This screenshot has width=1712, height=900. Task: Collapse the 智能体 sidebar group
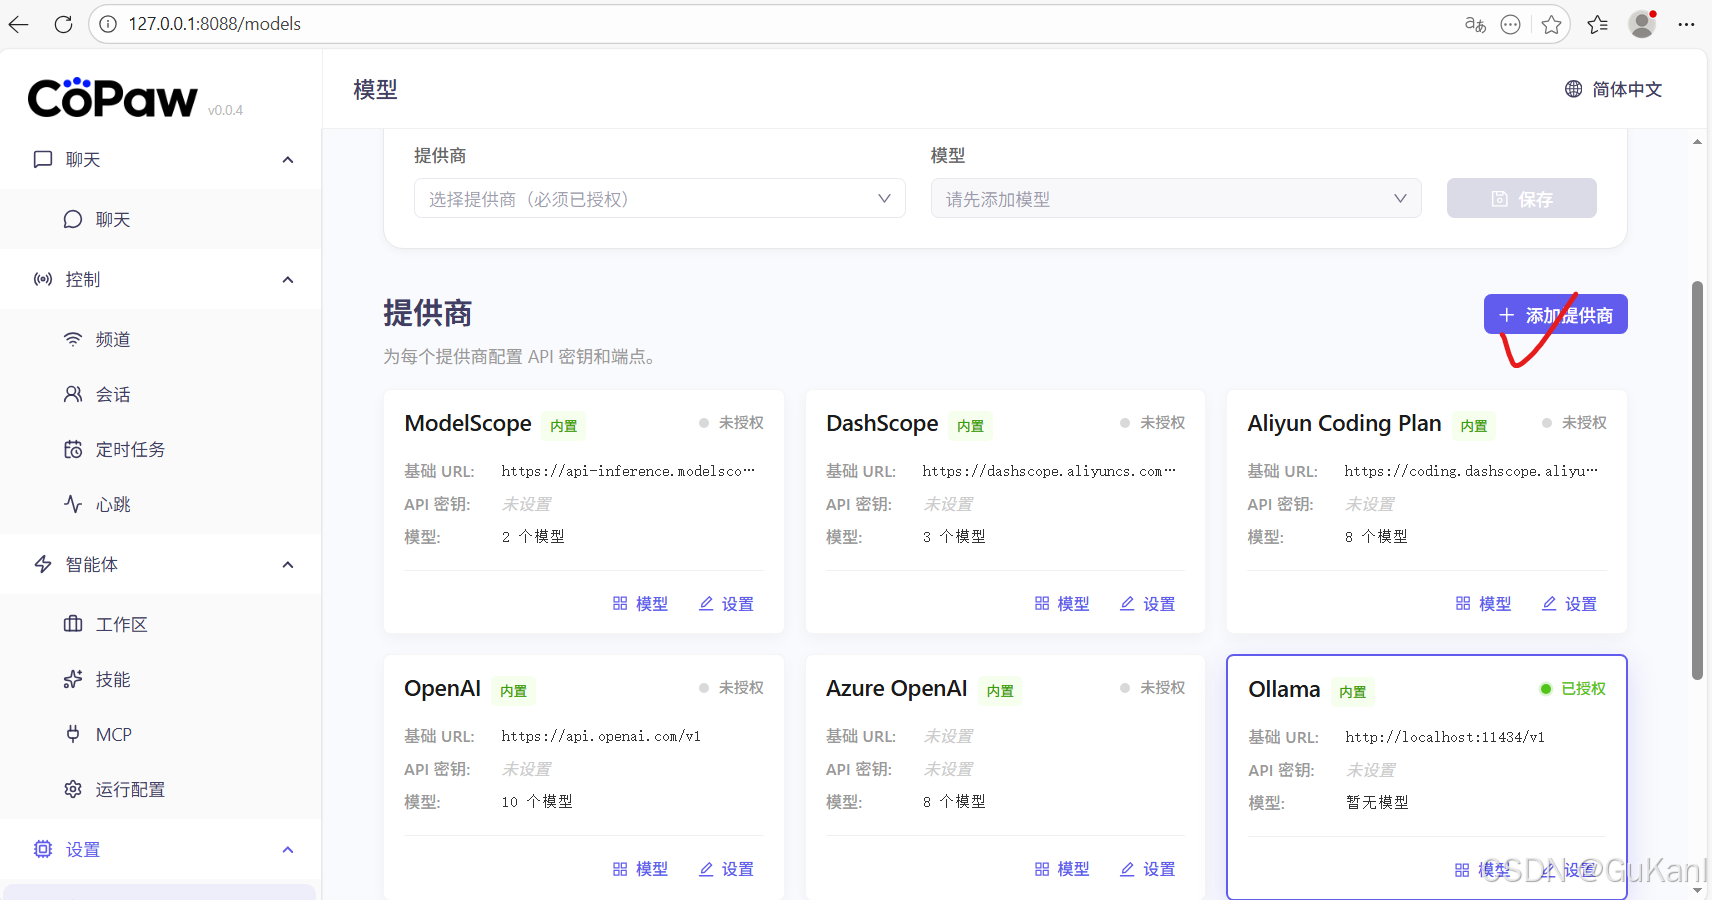coord(288,565)
